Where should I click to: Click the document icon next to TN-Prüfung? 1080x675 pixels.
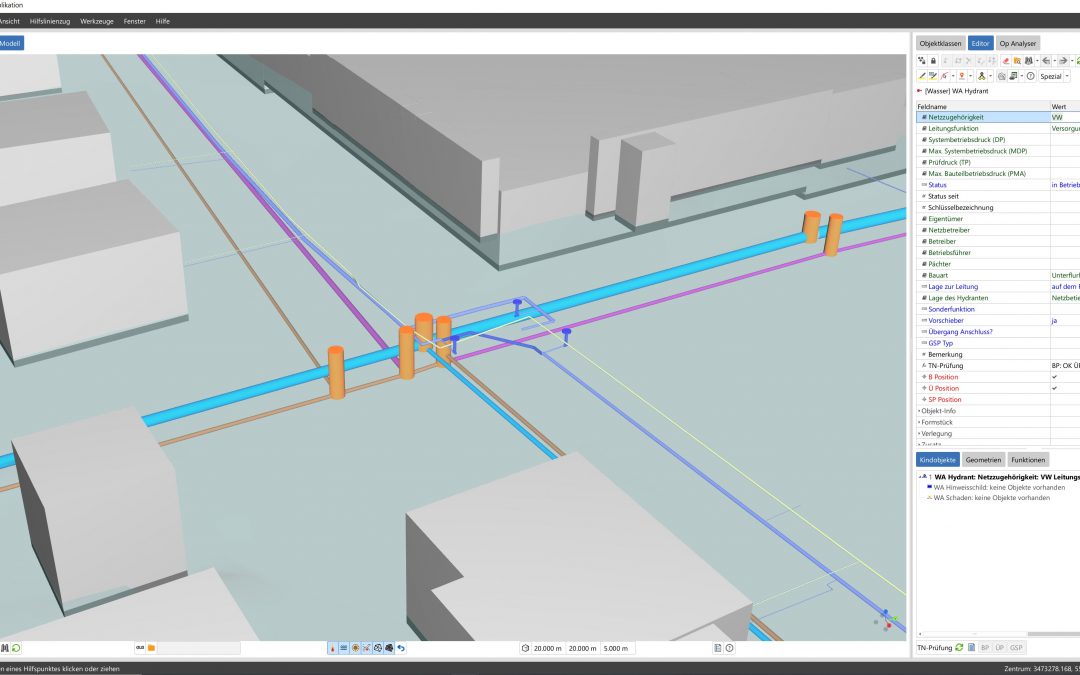click(x=971, y=647)
